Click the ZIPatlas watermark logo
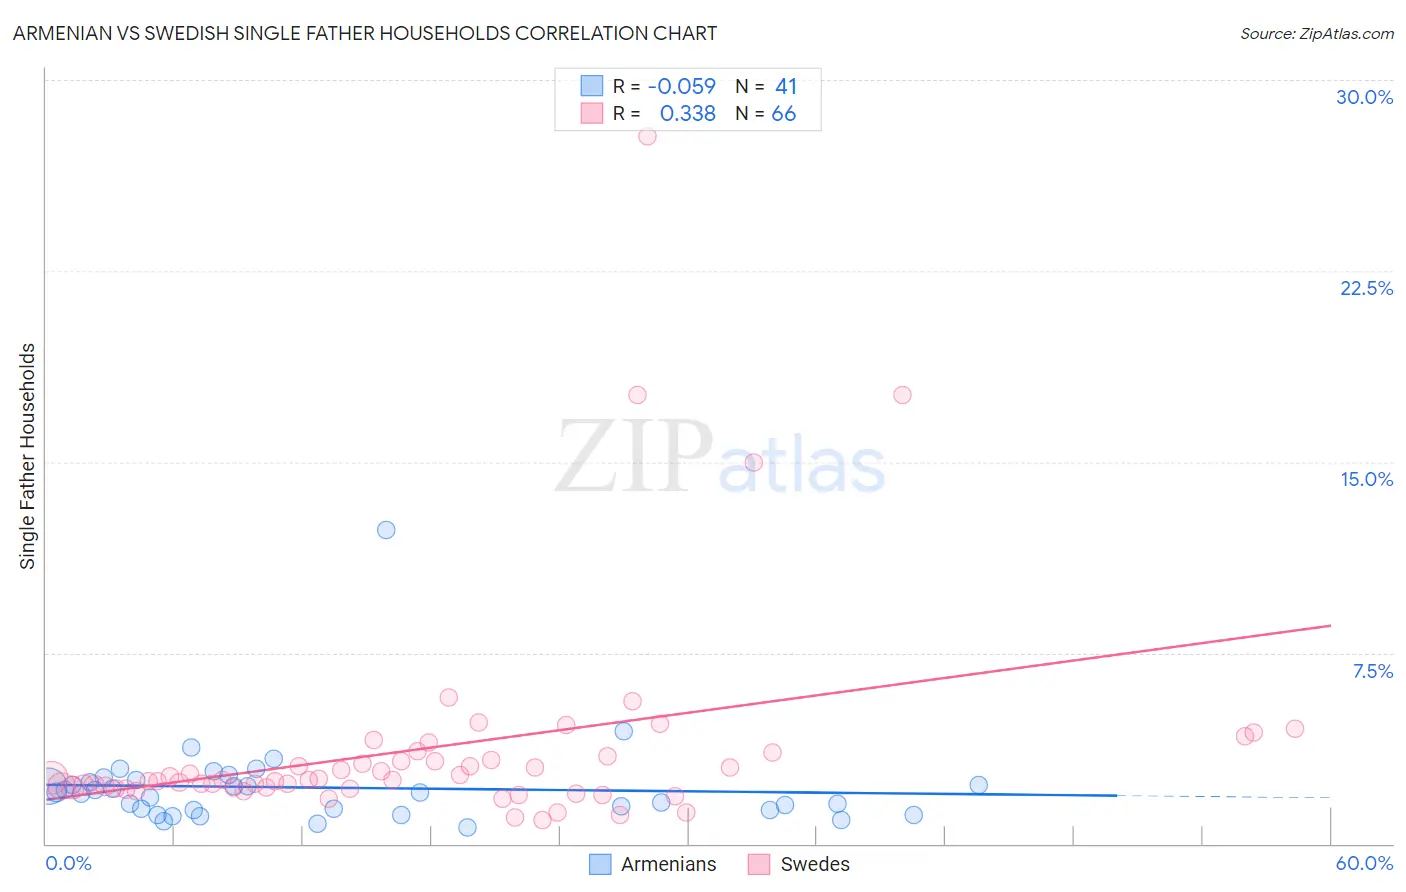This screenshot has width=1406, height=892. tap(720, 458)
